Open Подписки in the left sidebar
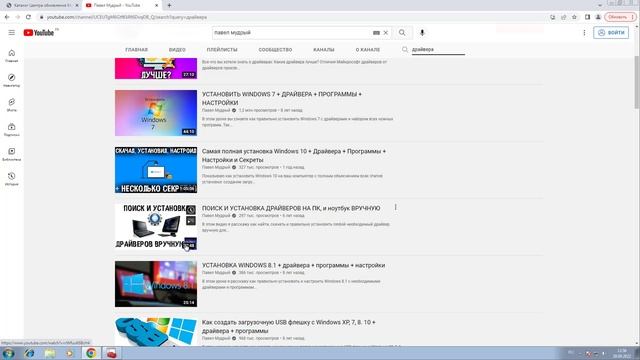This screenshot has height=360, width=640. [11, 130]
